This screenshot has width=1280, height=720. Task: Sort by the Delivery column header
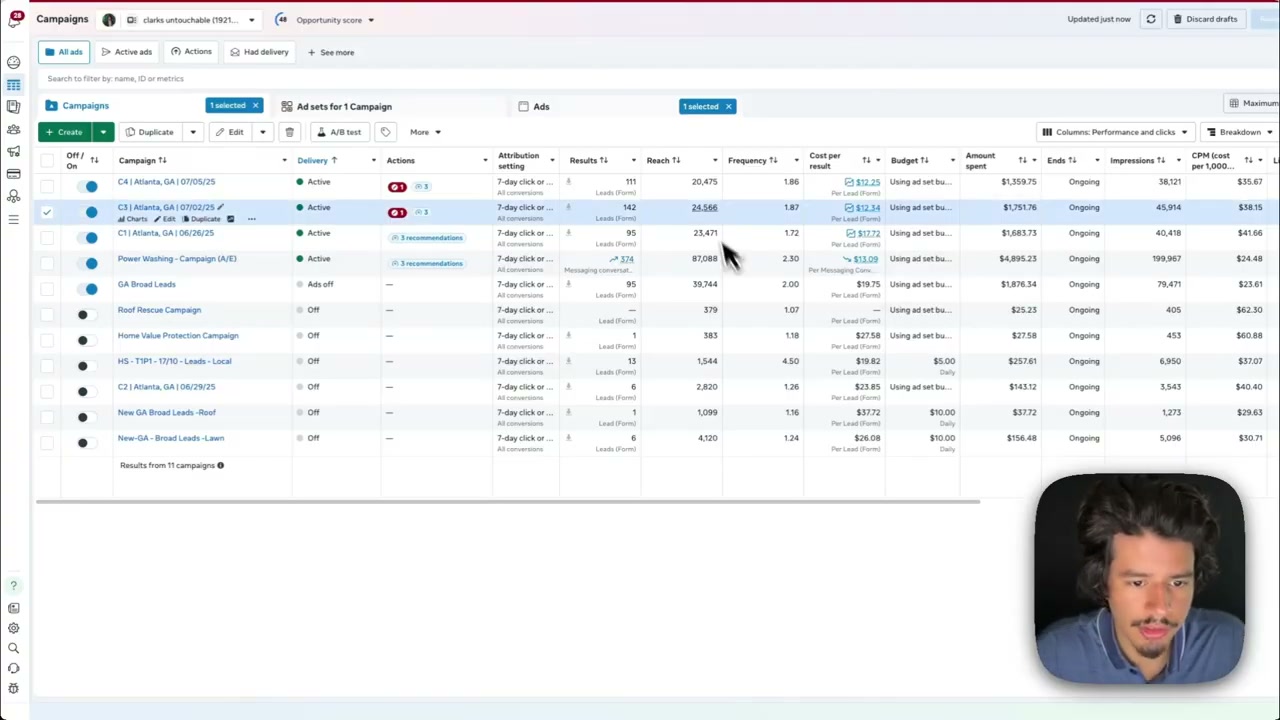click(x=313, y=160)
